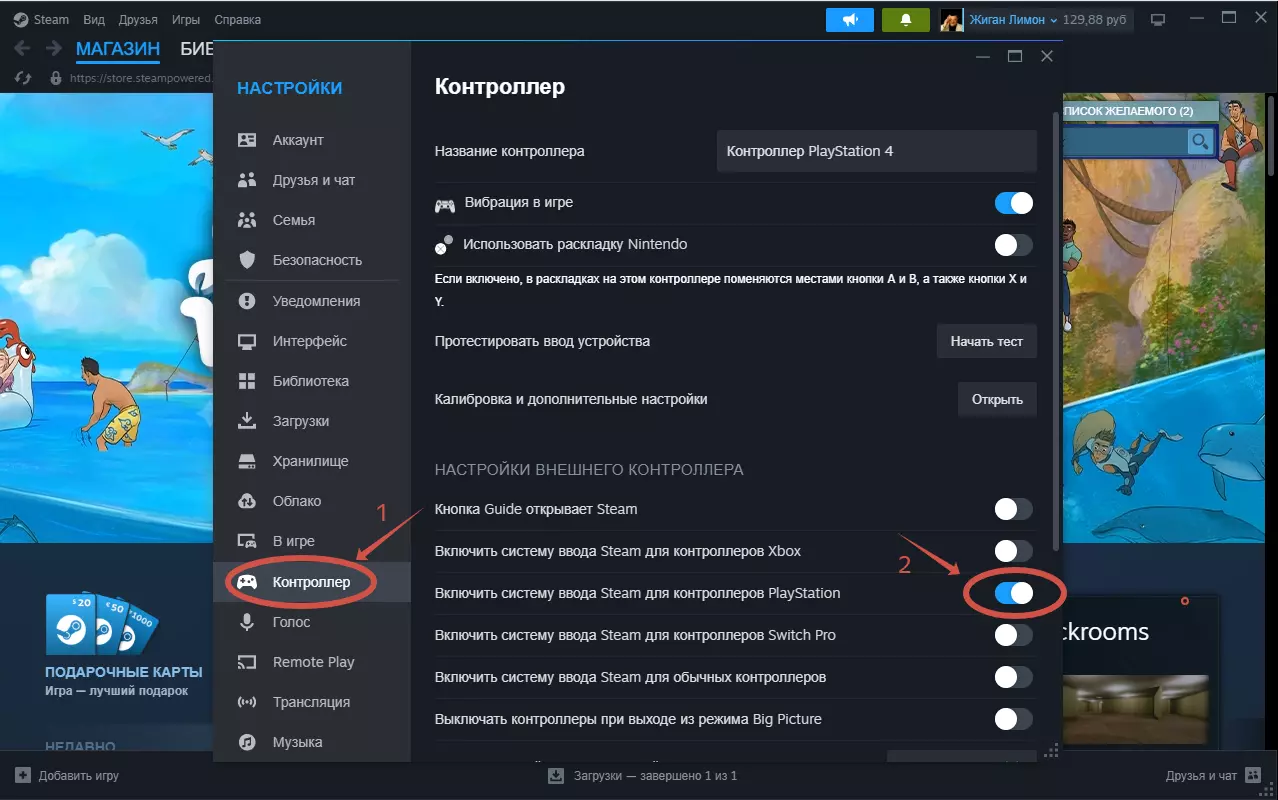
Task: Click the Контроллер heading text
Action: click(x=500, y=87)
